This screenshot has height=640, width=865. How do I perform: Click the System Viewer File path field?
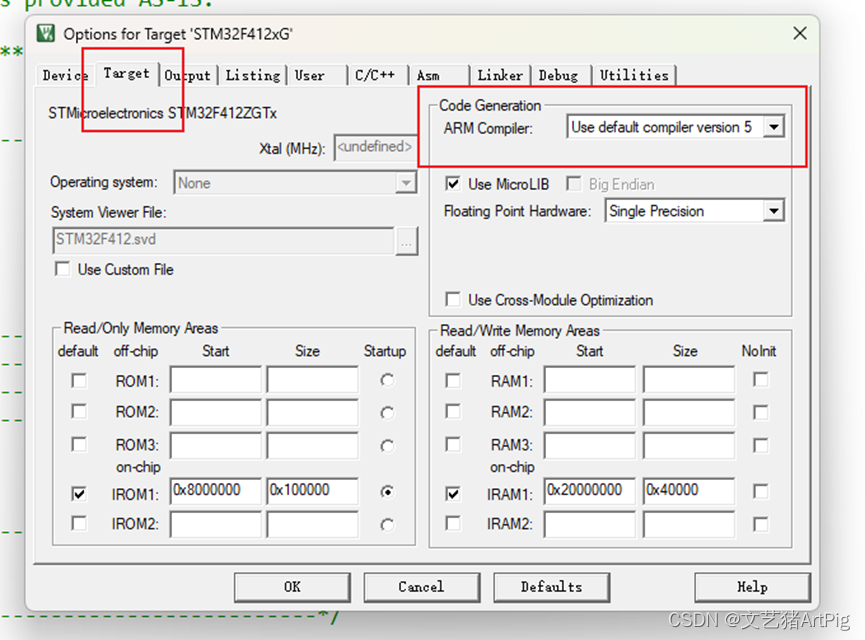click(224, 240)
